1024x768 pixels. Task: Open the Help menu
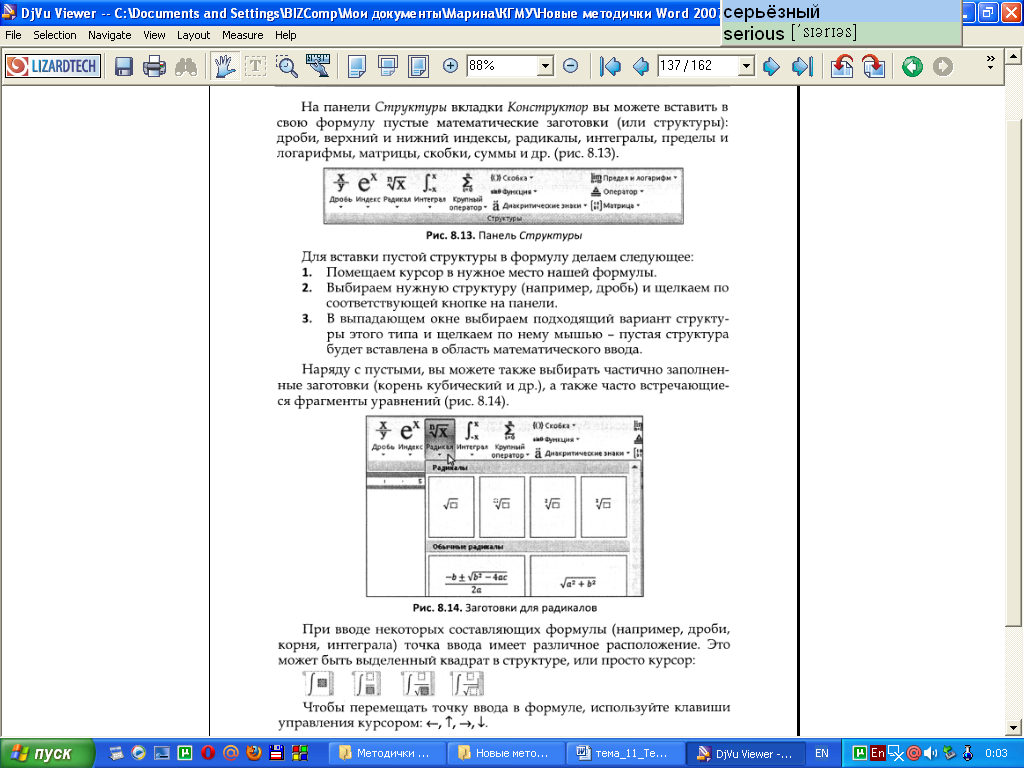pos(285,35)
